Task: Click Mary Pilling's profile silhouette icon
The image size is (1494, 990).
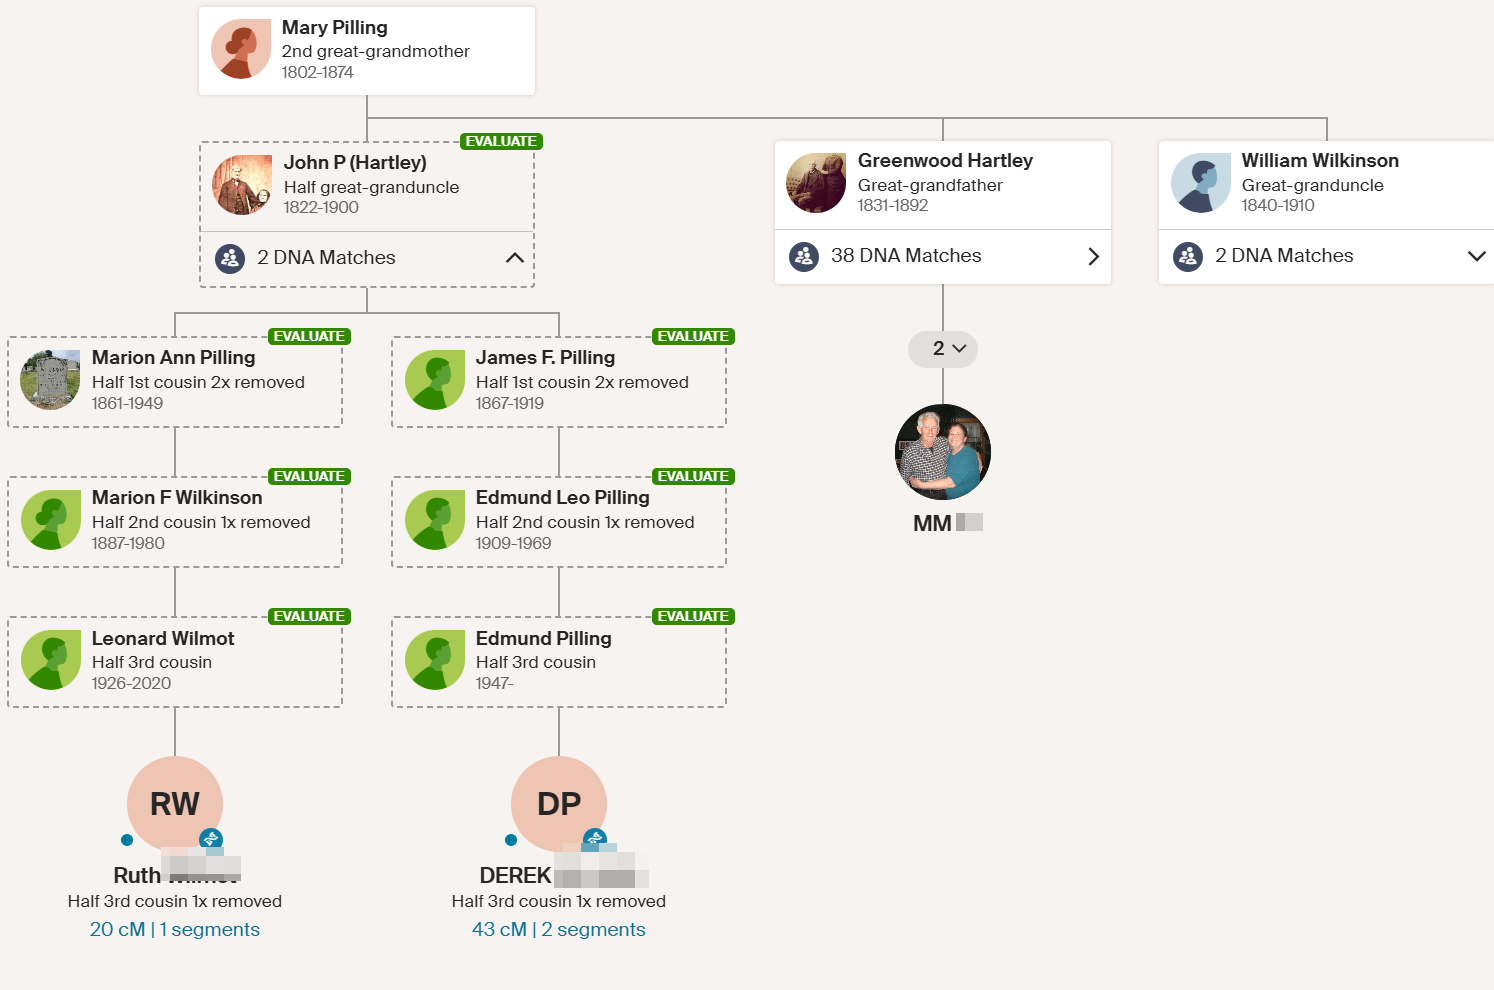Action: click(240, 49)
